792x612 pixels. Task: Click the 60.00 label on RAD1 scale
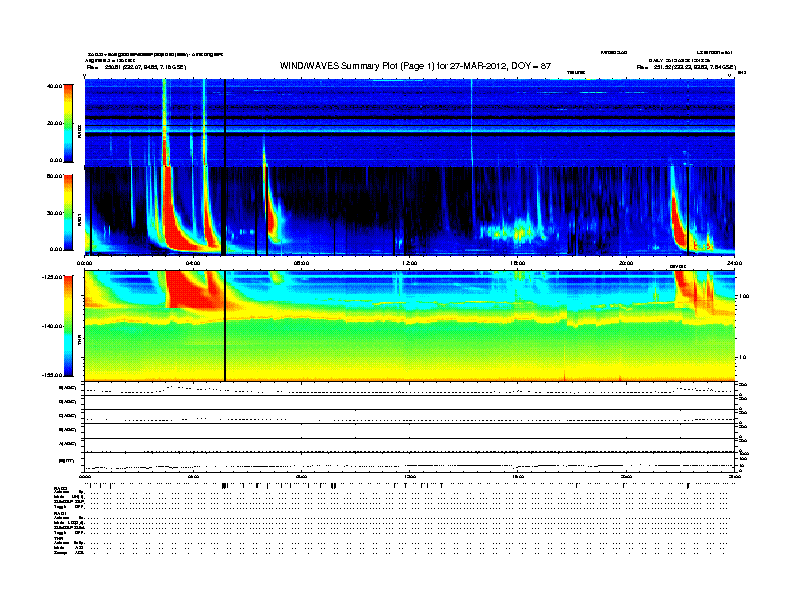[x=54, y=176]
